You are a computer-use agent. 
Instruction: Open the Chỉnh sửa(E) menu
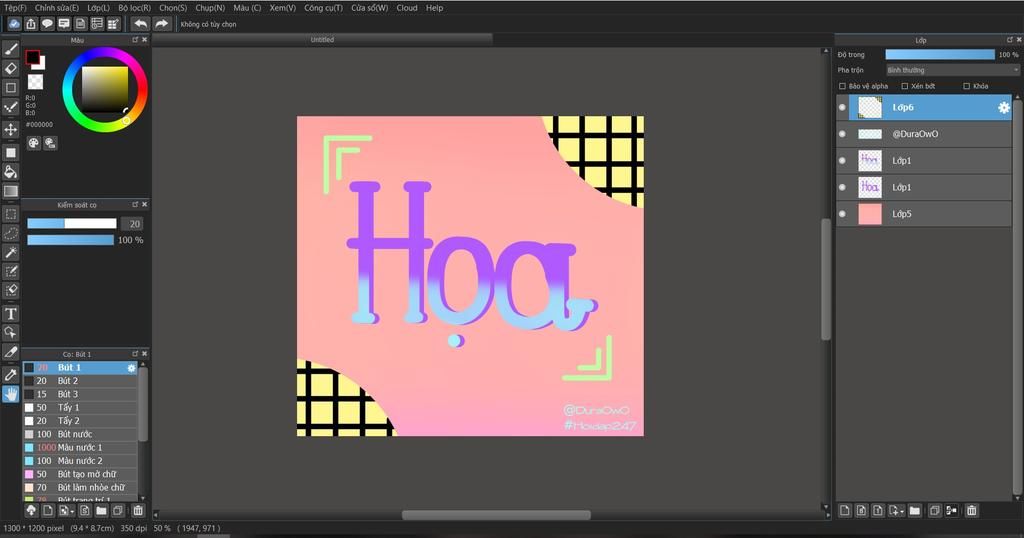(57, 8)
